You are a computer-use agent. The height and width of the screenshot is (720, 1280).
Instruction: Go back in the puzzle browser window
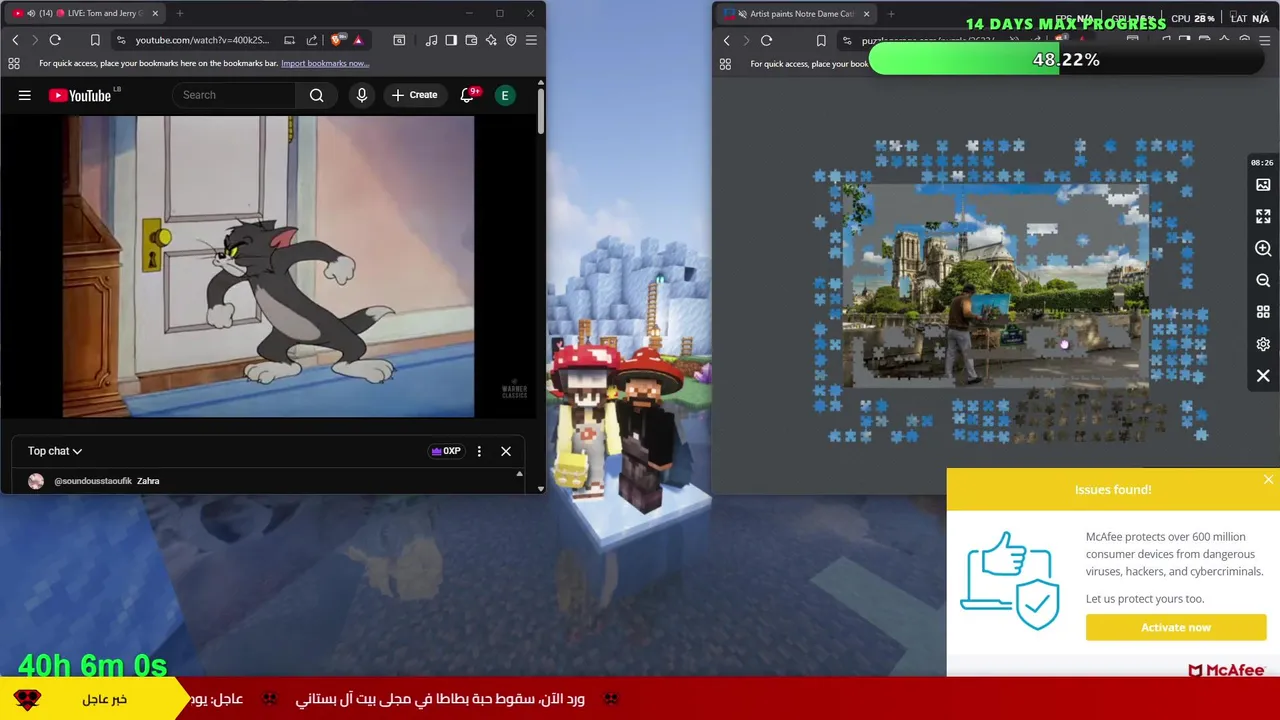pyautogui.click(x=727, y=40)
